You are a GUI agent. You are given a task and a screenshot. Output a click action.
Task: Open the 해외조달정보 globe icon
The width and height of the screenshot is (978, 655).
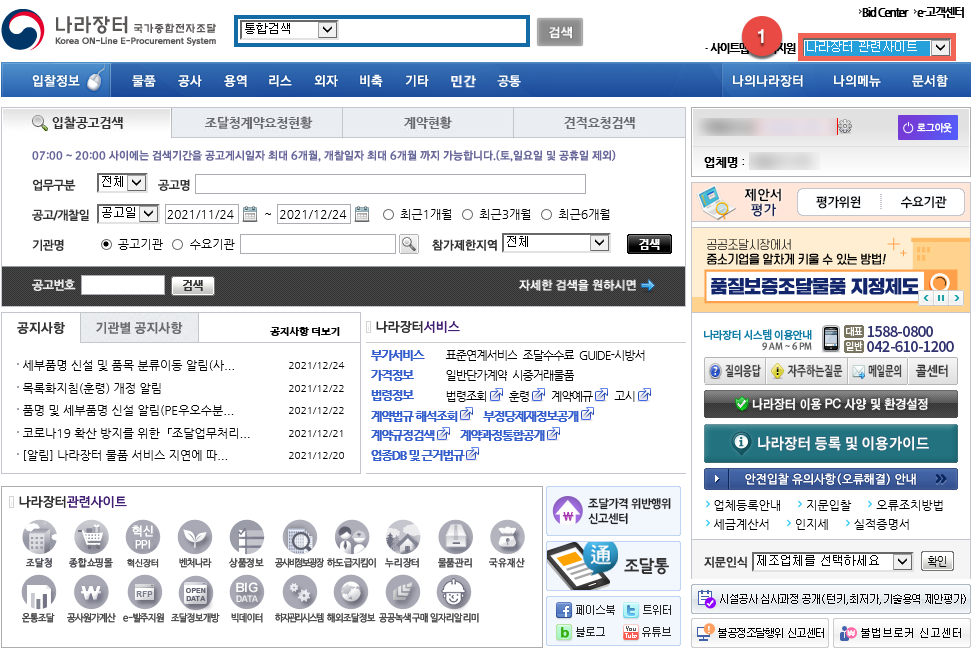[351, 592]
